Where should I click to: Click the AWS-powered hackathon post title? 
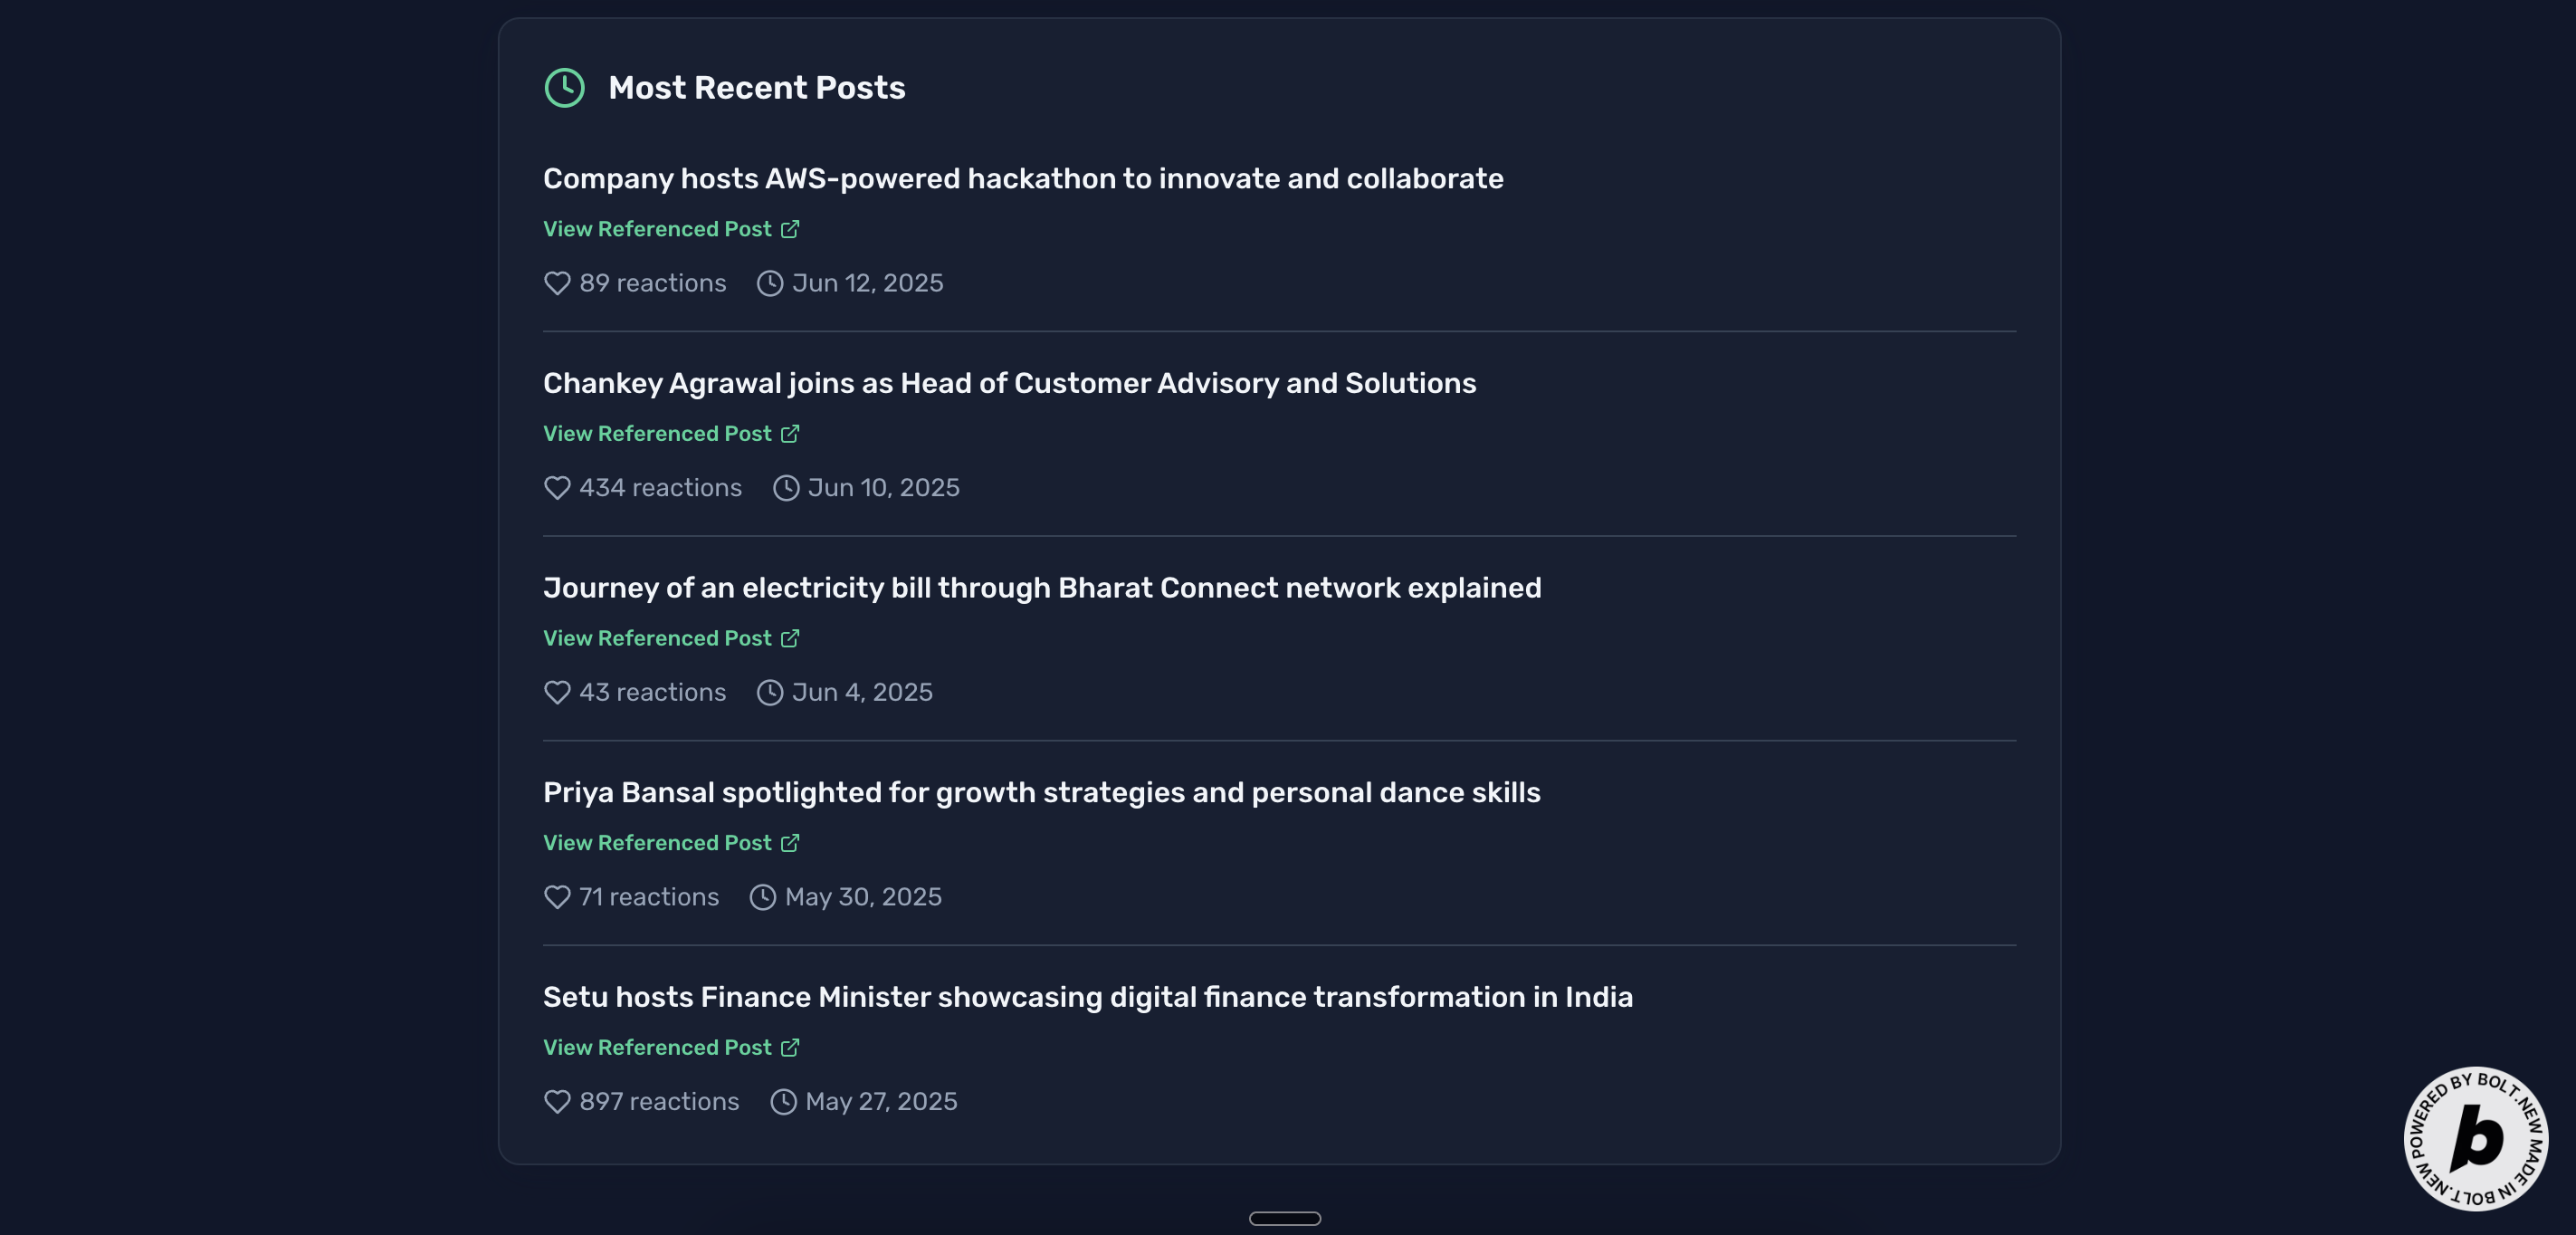pos(1023,178)
